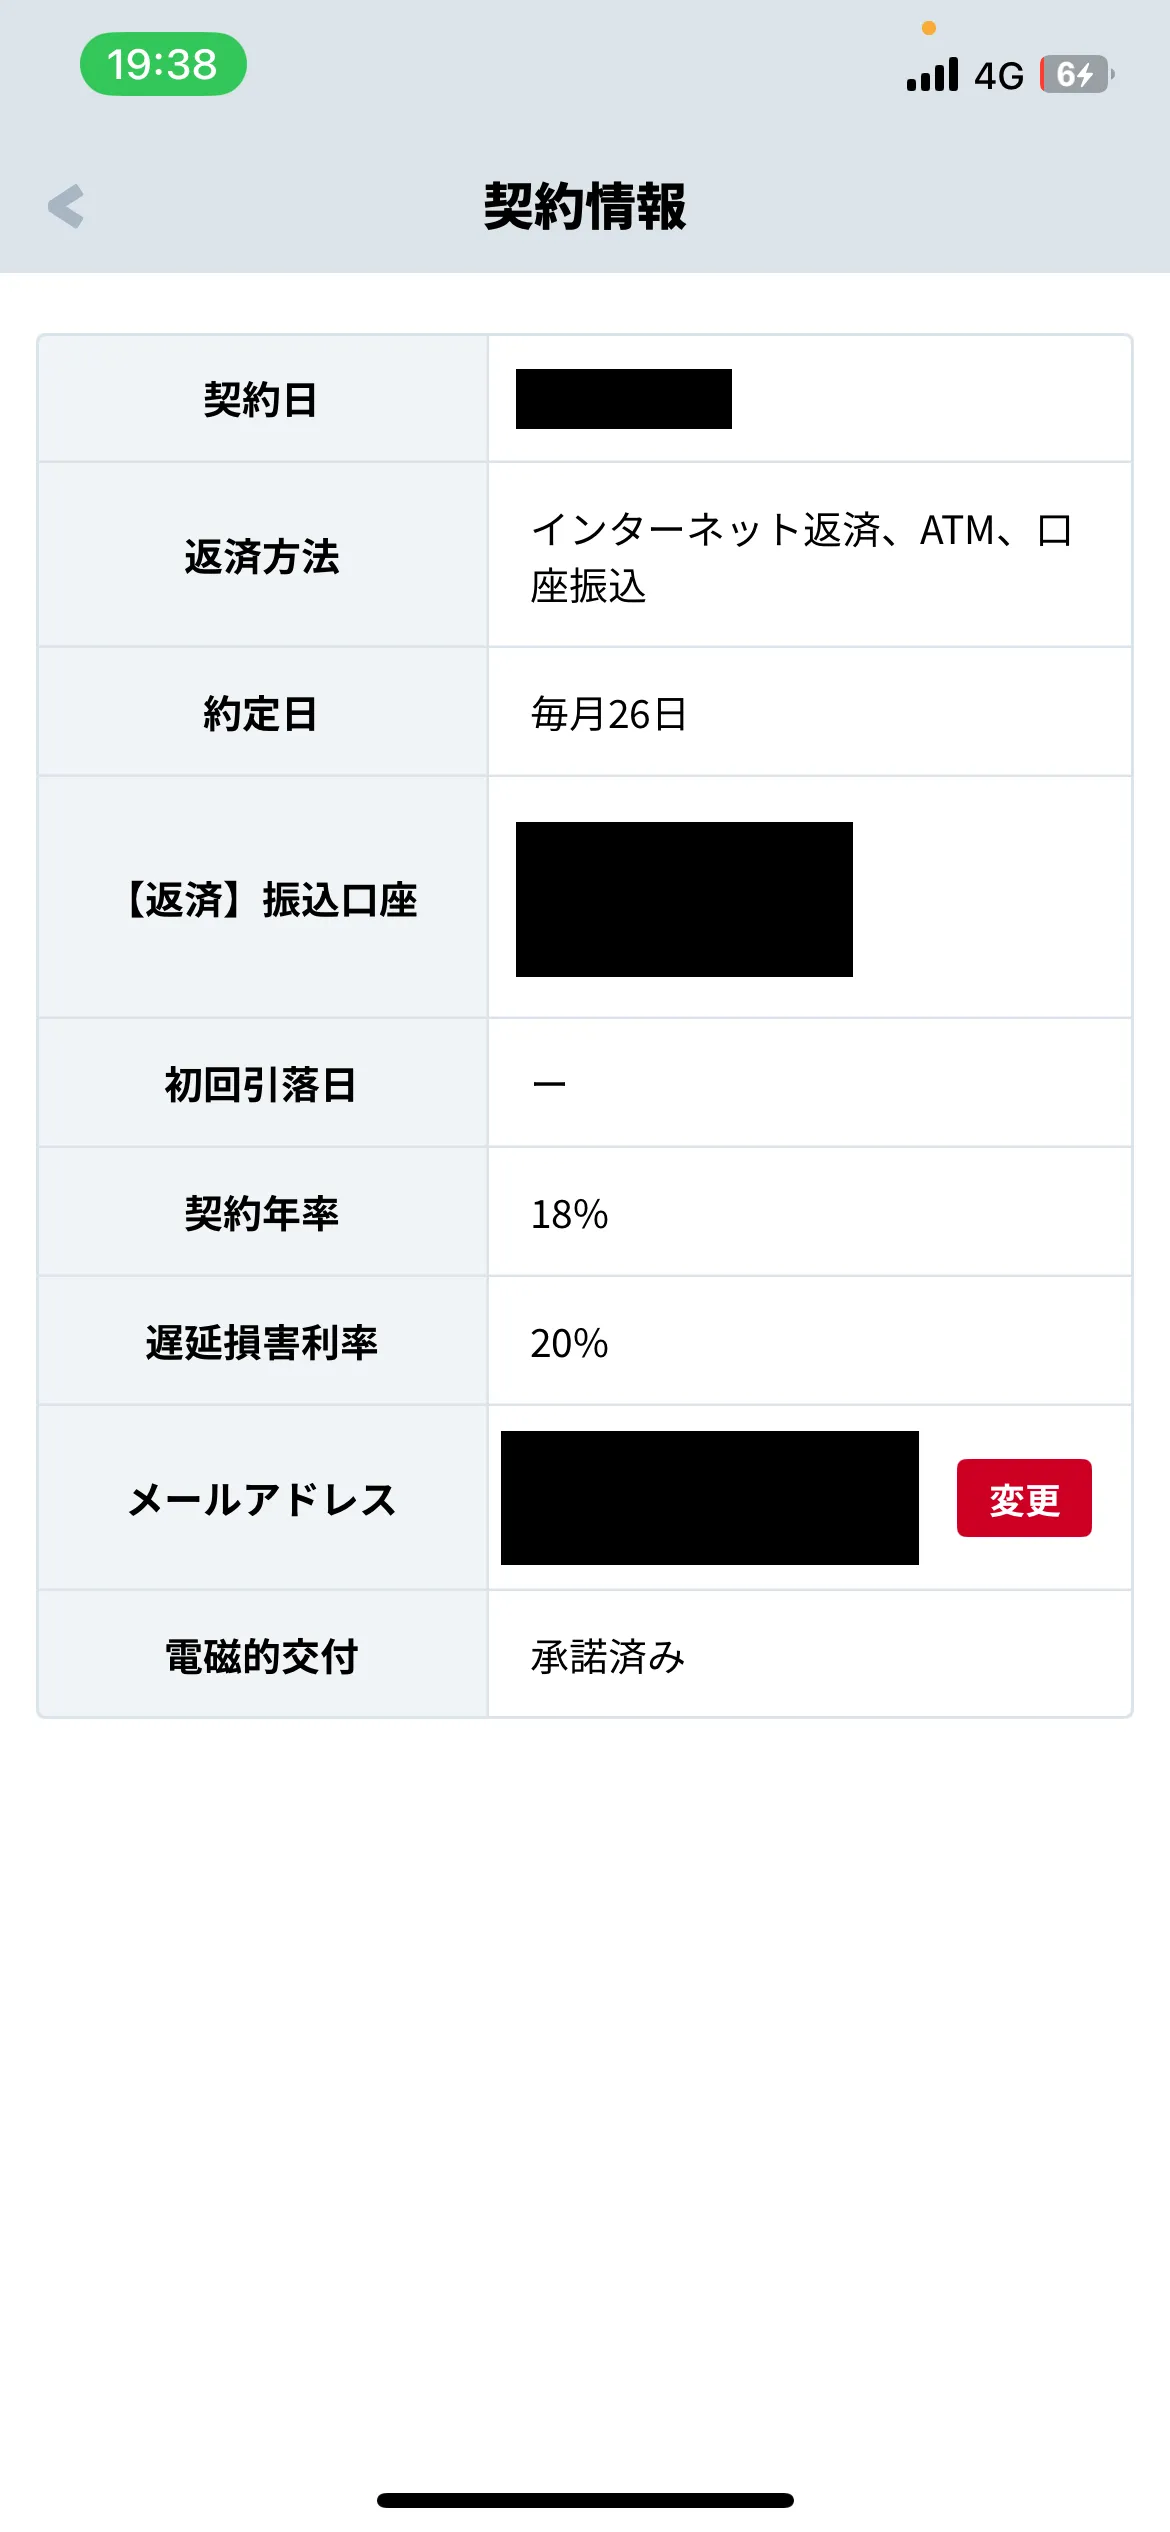Tap the redacted email address field
The width and height of the screenshot is (1170, 2532).
tap(709, 1498)
